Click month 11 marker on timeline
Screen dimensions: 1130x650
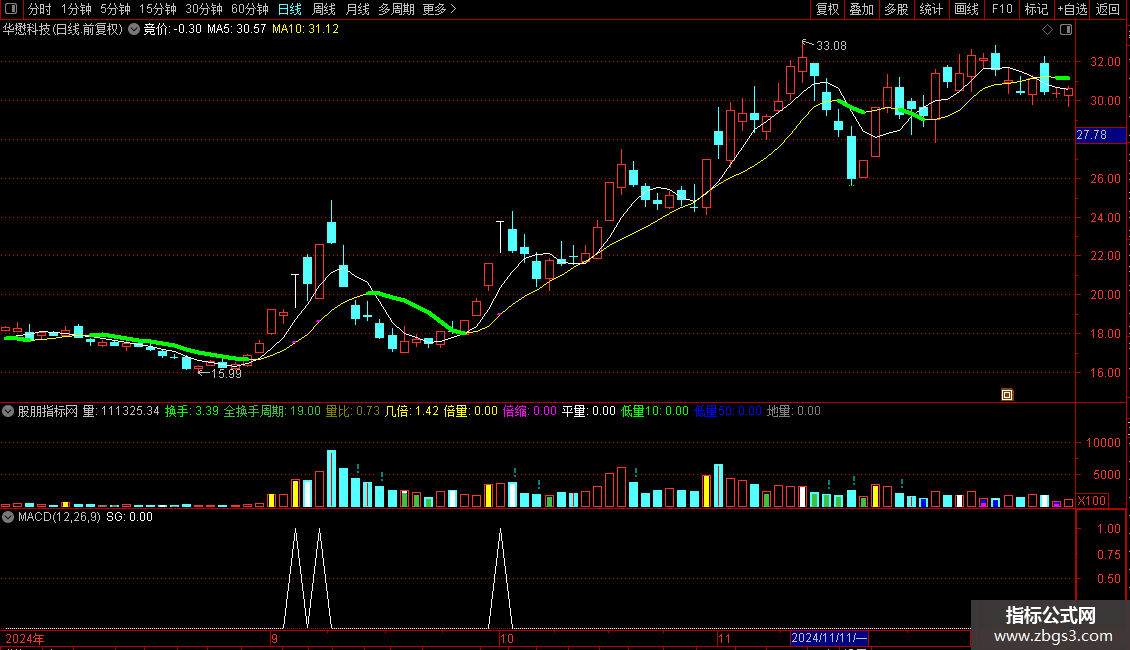pos(724,639)
